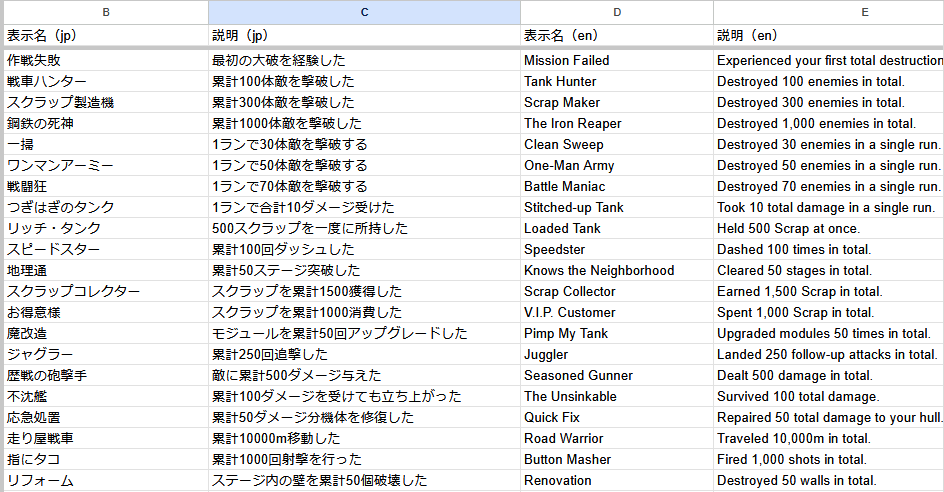Select cell Seasoned Gunner
The width and height of the screenshot is (944, 492).
pos(617,376)
